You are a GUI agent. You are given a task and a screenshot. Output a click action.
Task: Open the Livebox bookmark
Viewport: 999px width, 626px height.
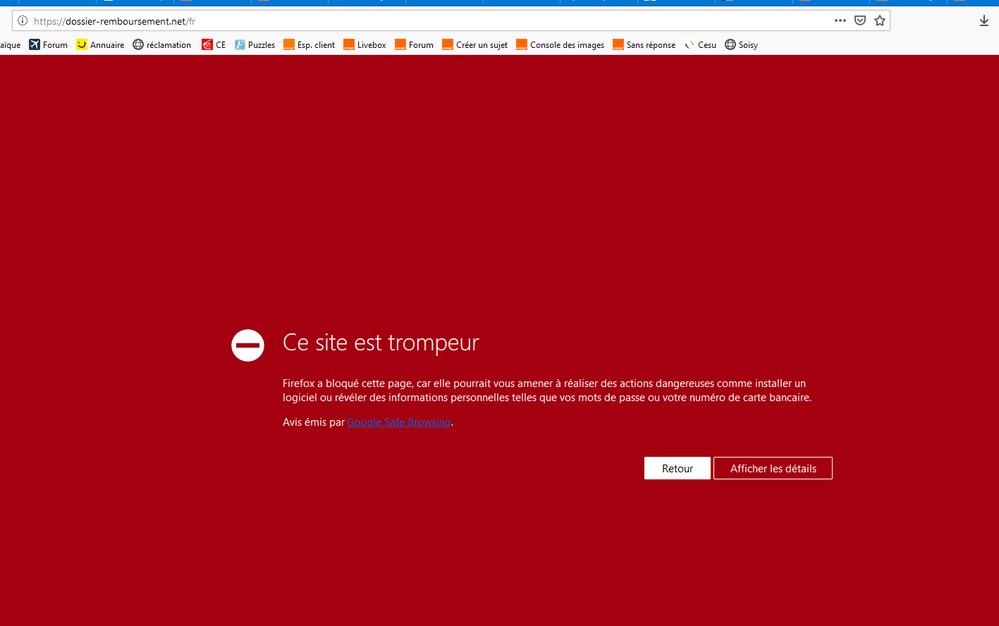pyautogui.click(x=364, y=45)
